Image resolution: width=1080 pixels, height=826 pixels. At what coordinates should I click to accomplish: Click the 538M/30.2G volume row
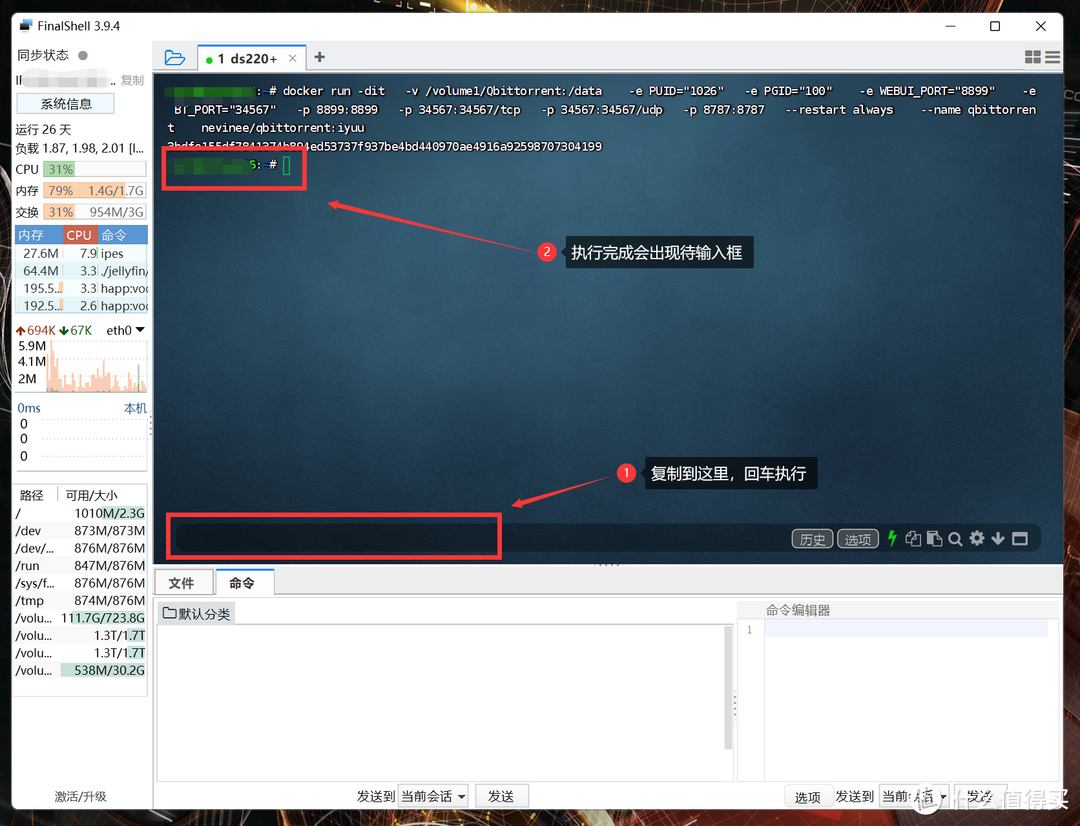pos(81,670)
